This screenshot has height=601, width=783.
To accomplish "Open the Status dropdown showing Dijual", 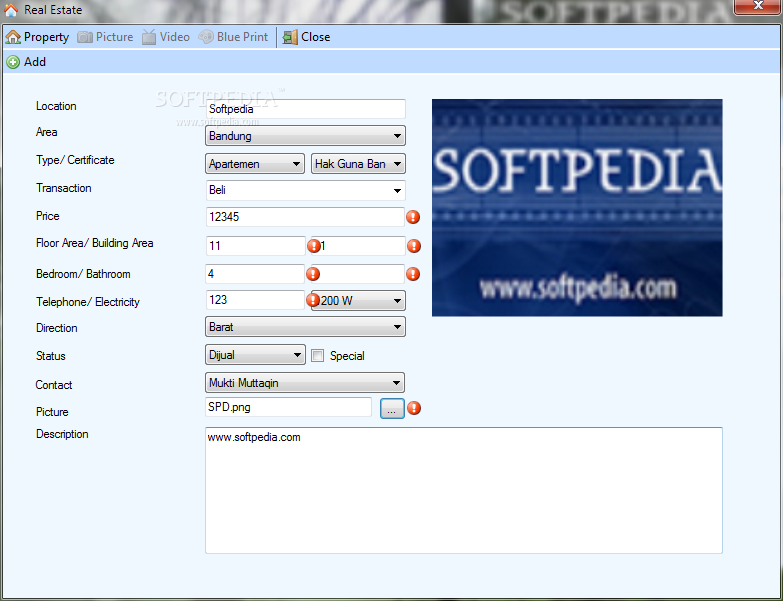I will tap(255, 355).
